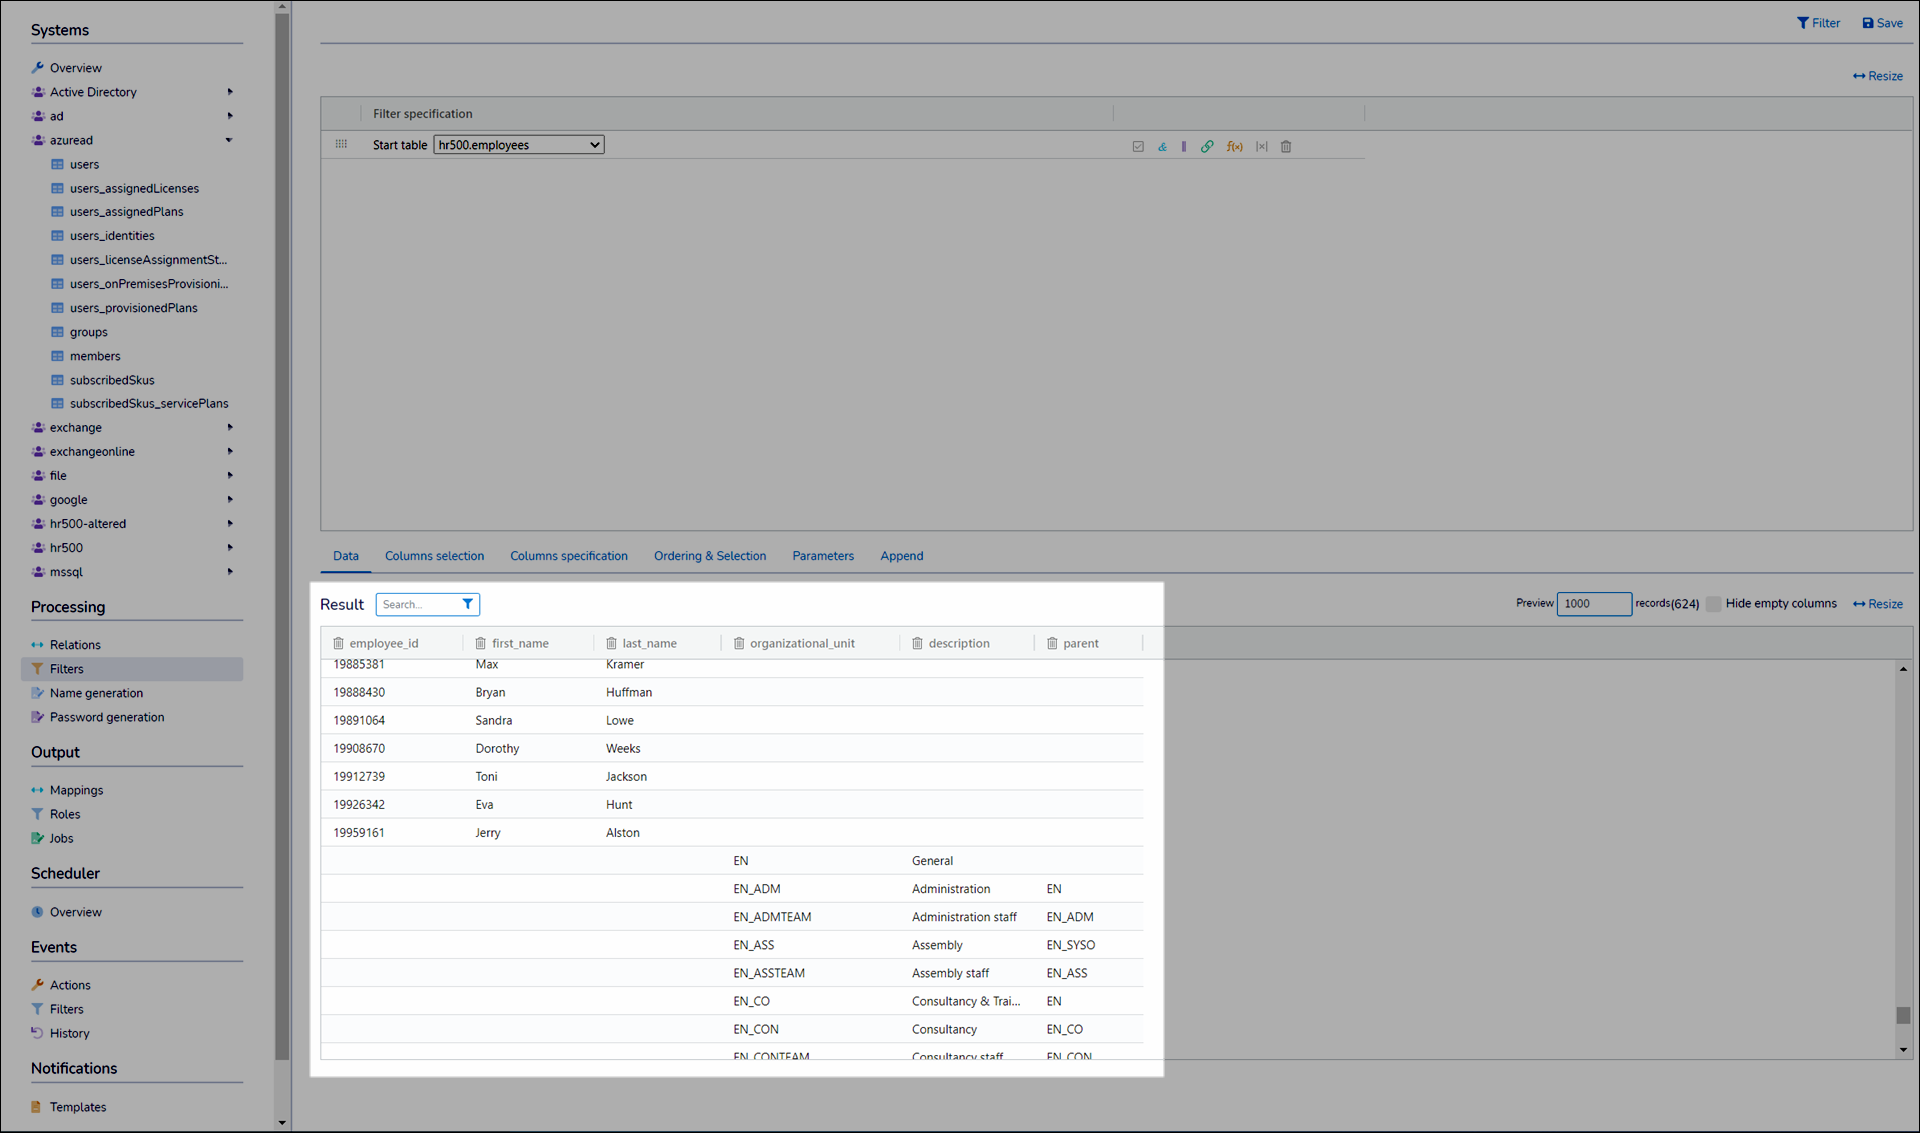This screenshot has width=1920, height=1133.
Task: Expand the hr500 system node
Action: [229, 548]
